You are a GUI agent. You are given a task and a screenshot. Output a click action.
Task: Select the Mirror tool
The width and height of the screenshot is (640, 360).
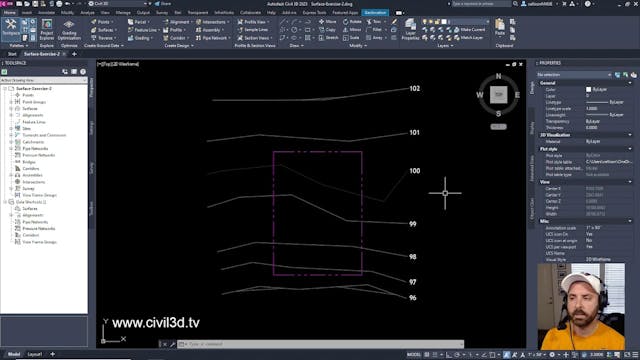352,30
